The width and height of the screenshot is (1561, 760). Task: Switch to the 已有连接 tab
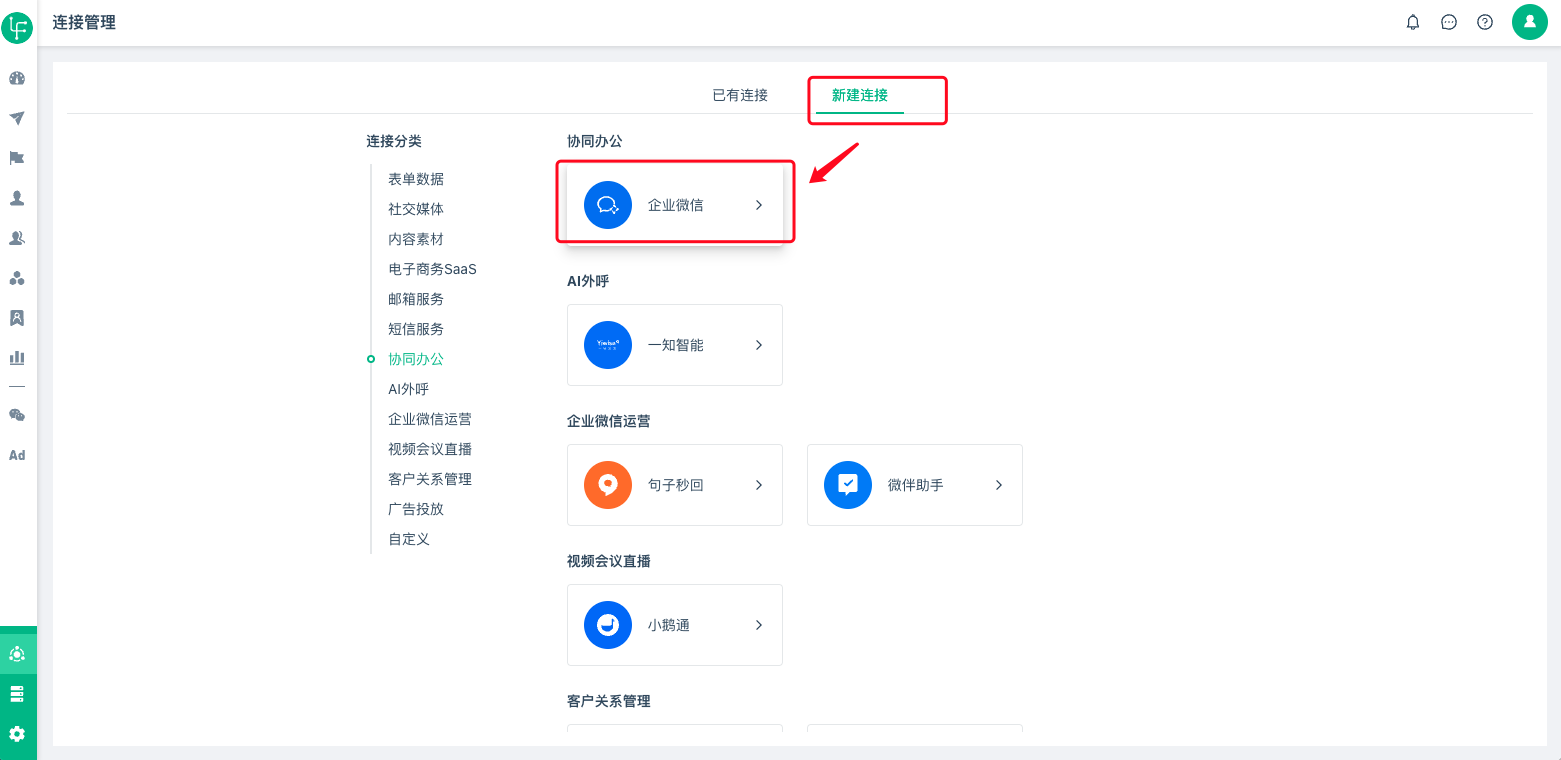(740, 95)
